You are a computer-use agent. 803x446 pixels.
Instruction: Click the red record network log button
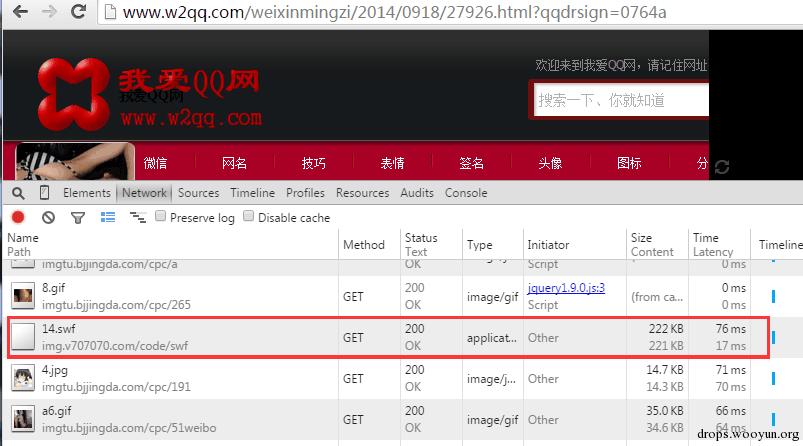click(x=18, y=217)
